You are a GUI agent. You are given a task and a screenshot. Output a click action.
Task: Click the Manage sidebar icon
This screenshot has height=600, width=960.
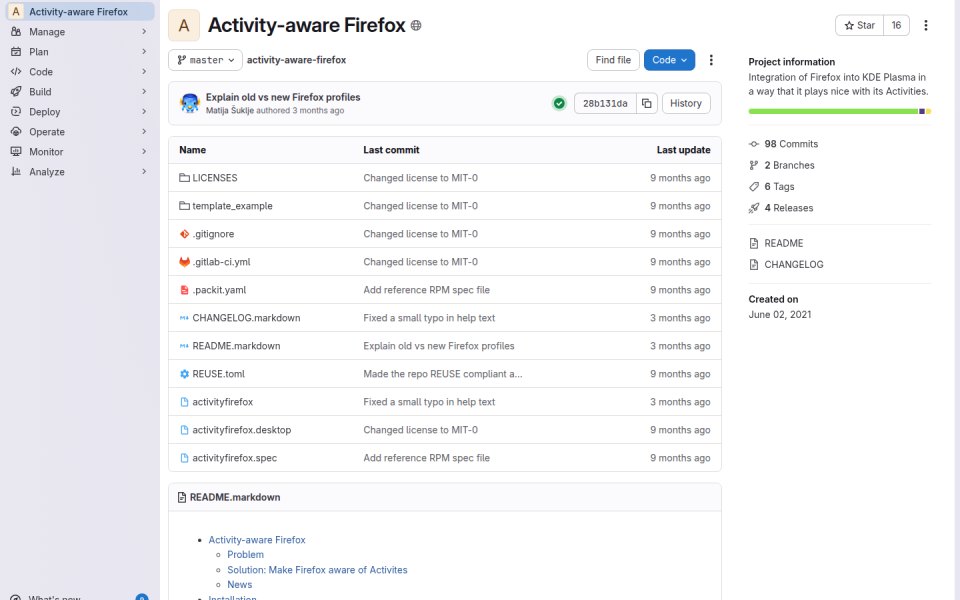[16, 32]
